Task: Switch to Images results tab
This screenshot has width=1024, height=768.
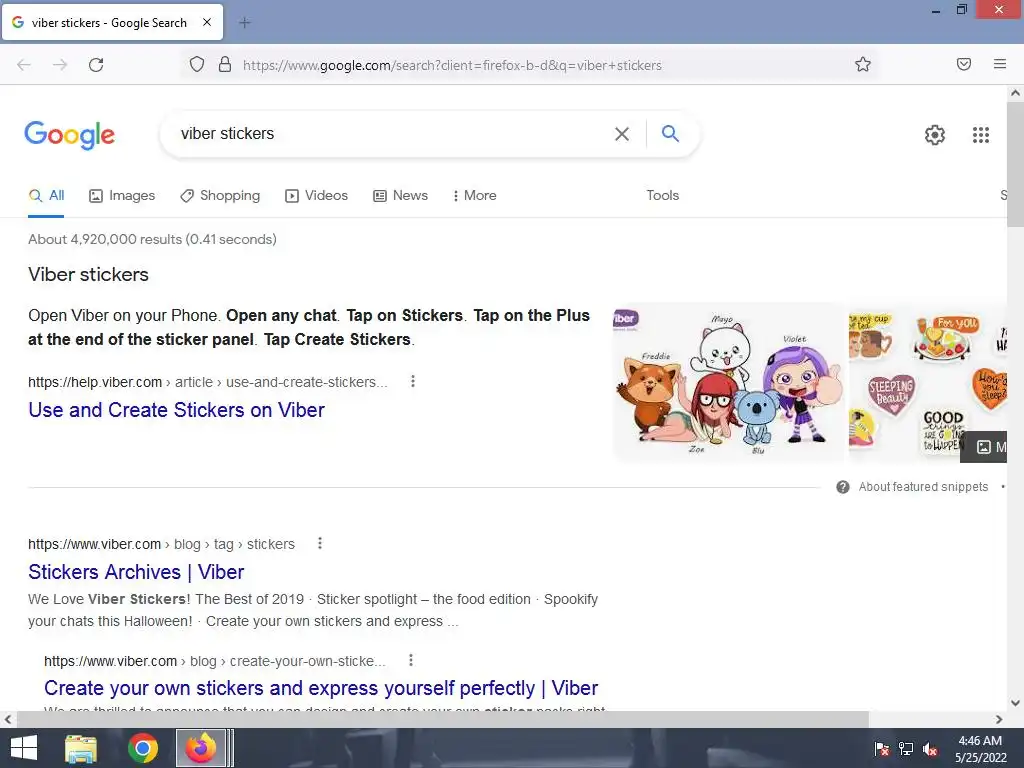Action: pos(122,196)
